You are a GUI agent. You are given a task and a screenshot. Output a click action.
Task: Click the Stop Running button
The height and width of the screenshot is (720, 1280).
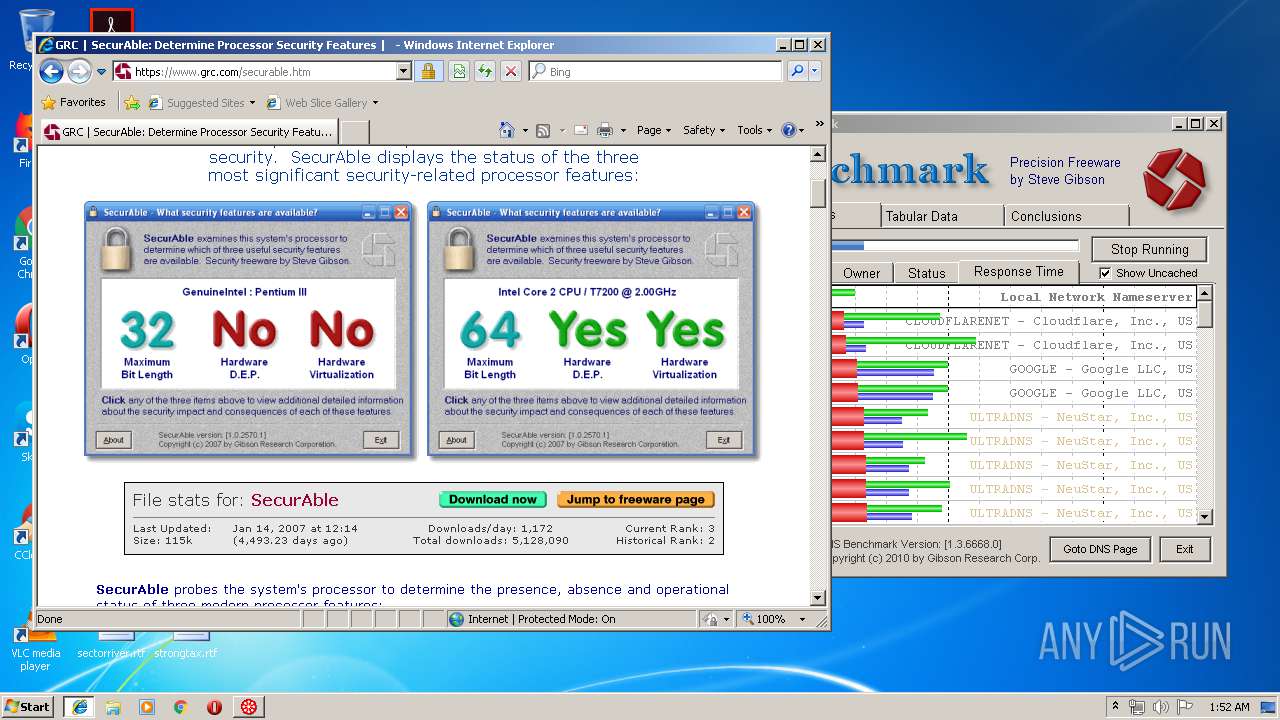tap(1149, 249)
